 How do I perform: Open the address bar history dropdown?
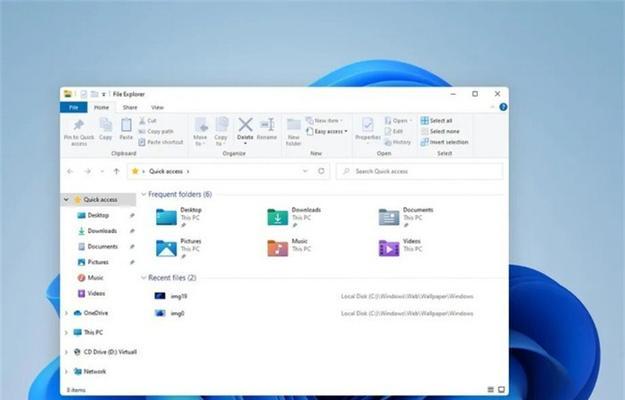point(305,171)
